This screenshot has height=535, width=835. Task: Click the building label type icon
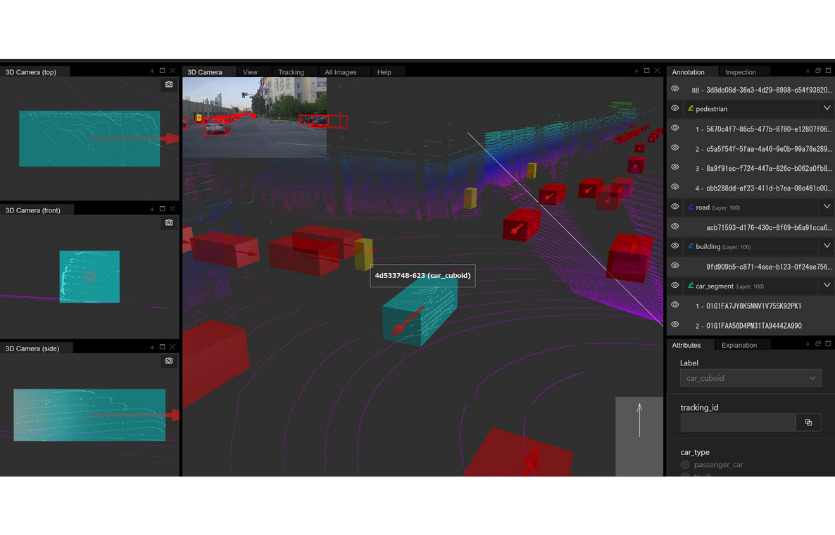tap(690, 246)
